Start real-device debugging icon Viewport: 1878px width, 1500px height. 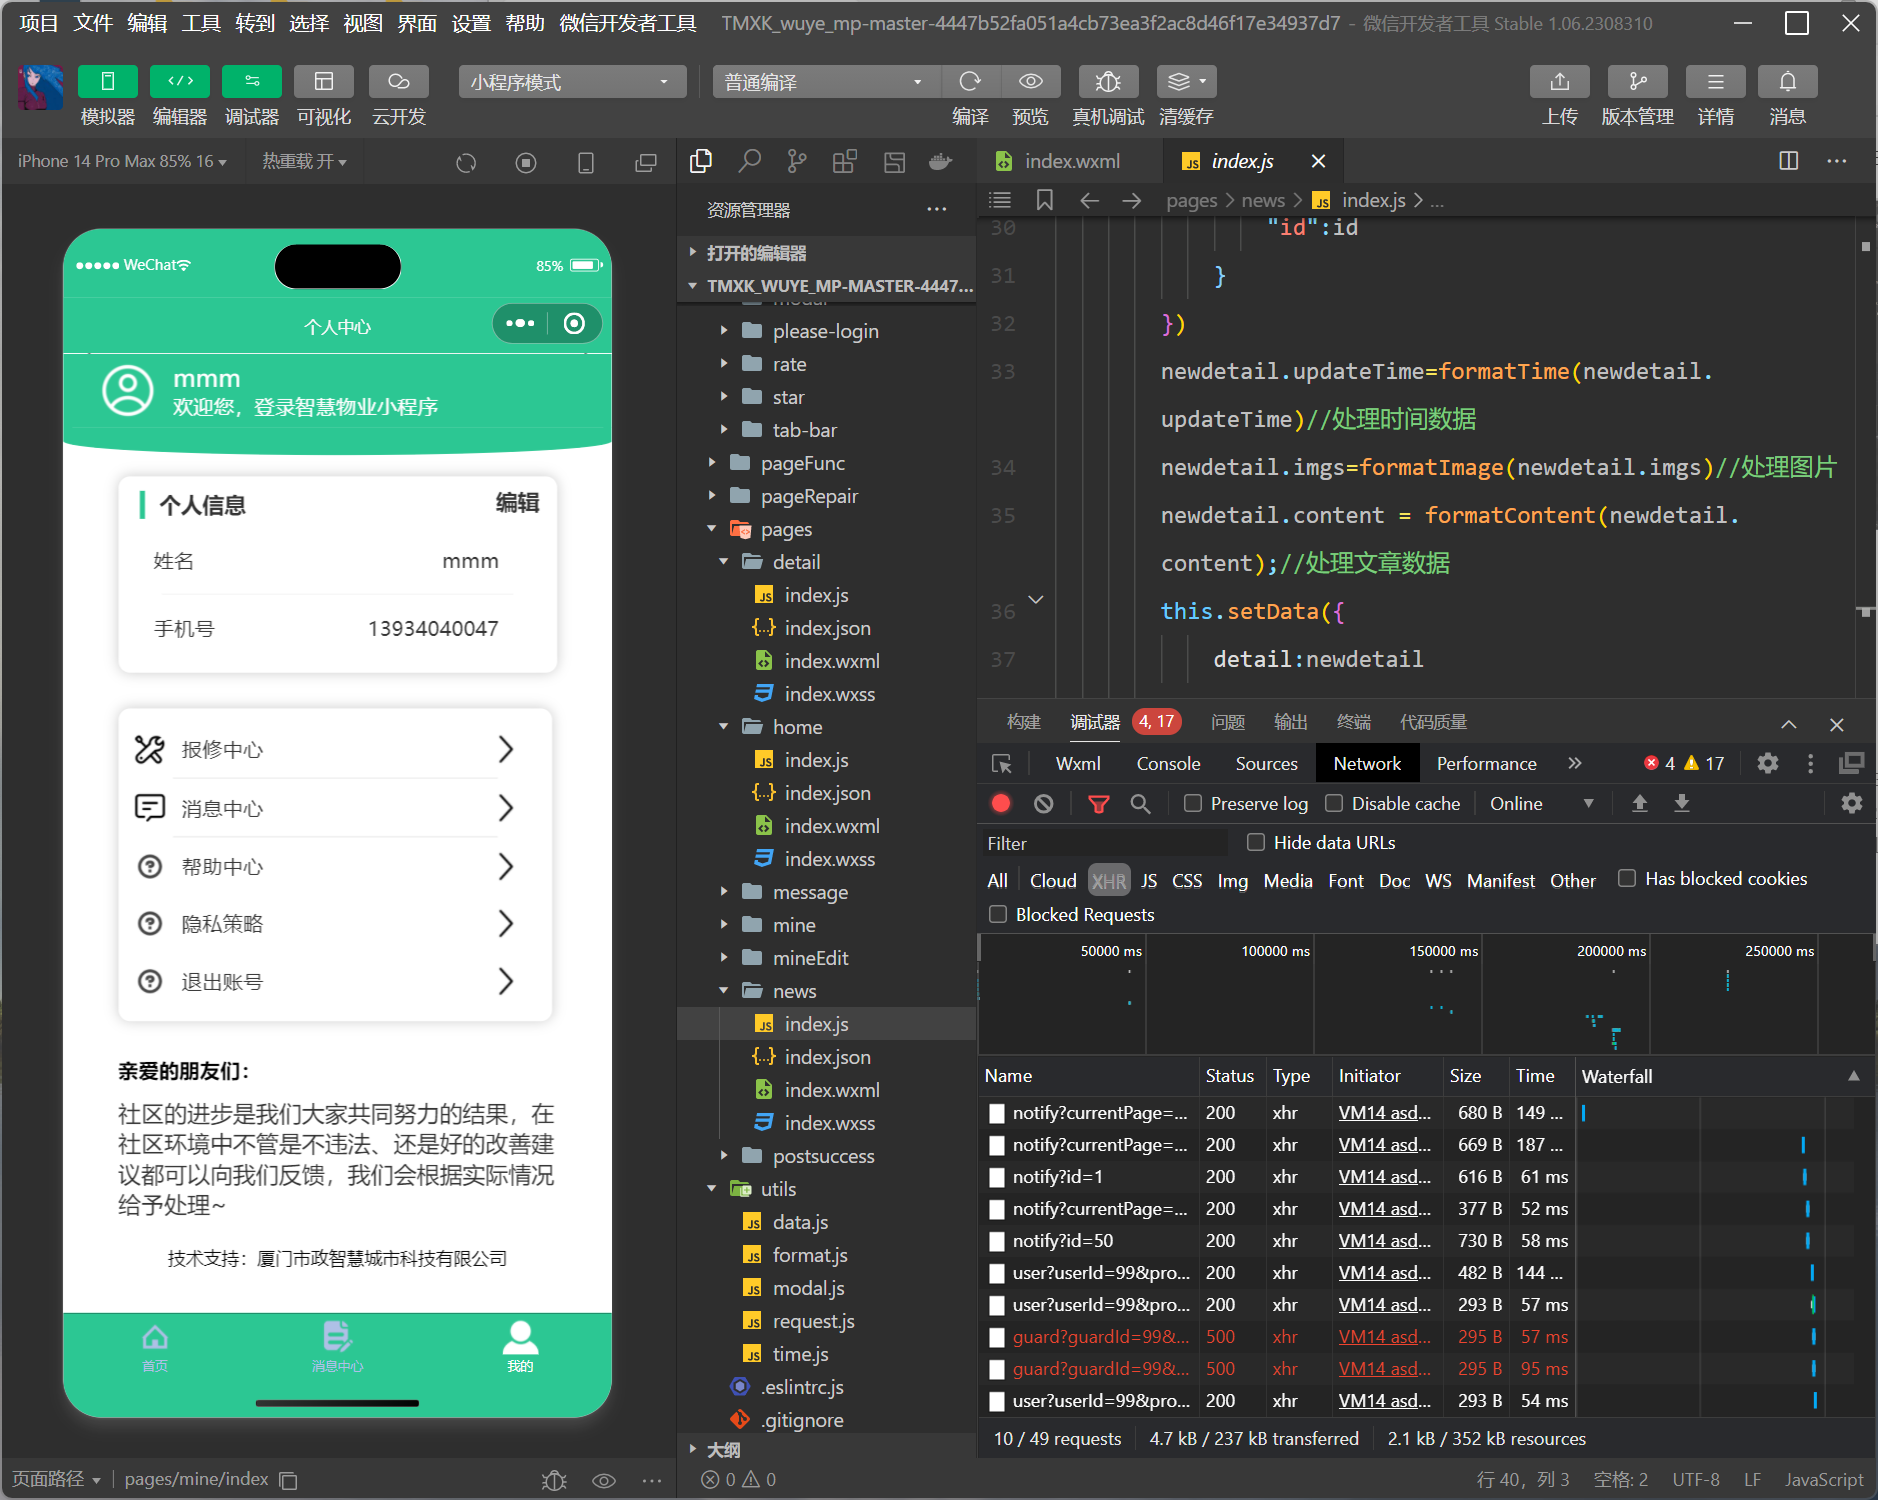pyautogui.click(x=1108, y=81)
